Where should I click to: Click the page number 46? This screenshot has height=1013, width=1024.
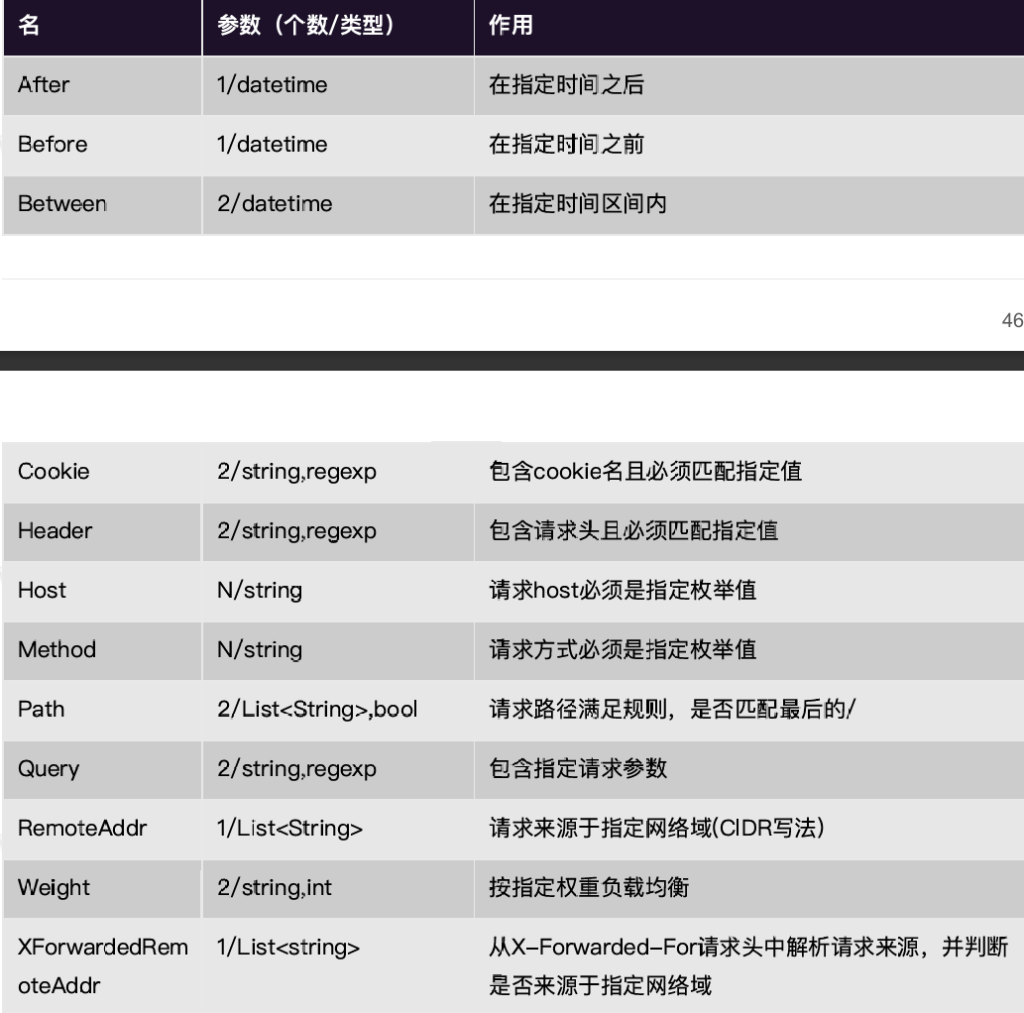pos(1011,321)
